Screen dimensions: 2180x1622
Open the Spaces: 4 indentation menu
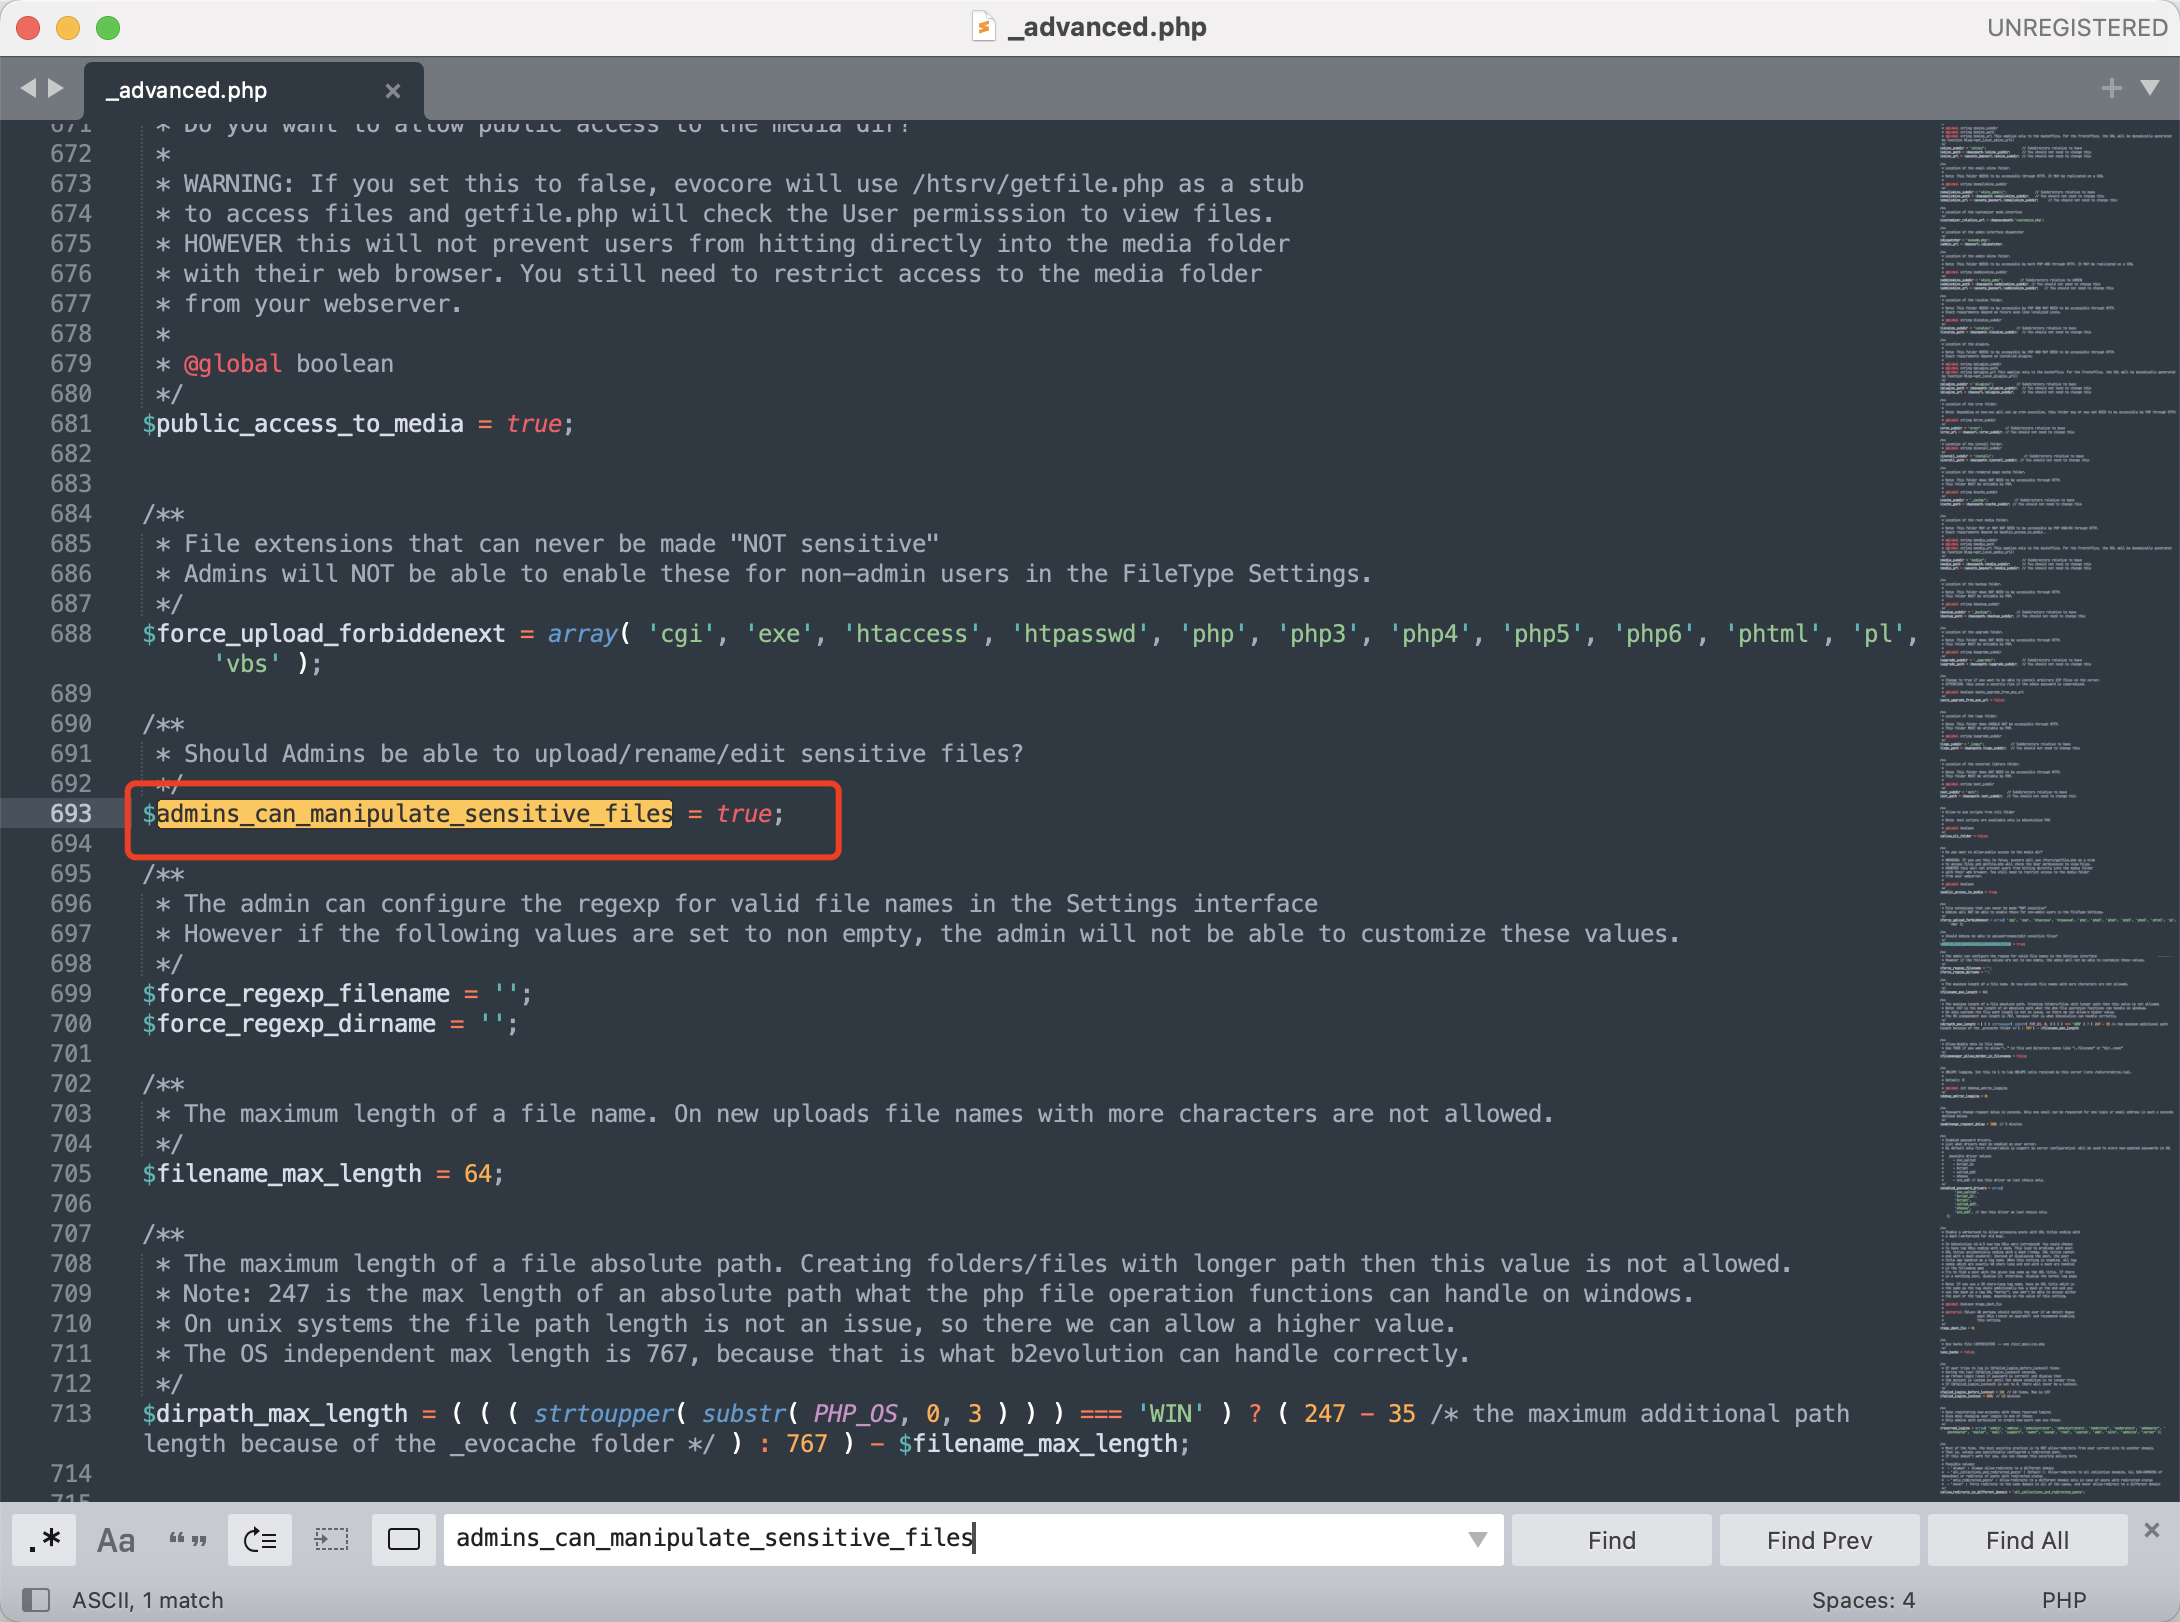pos(1862,1600)
